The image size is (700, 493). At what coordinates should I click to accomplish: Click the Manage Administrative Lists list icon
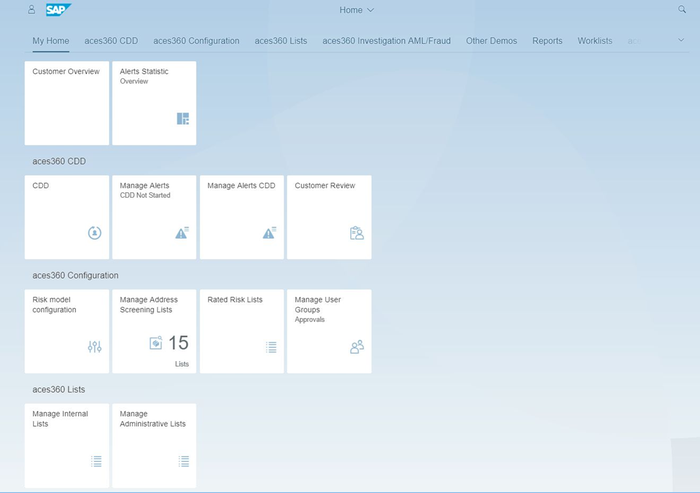tap(184, 461)
